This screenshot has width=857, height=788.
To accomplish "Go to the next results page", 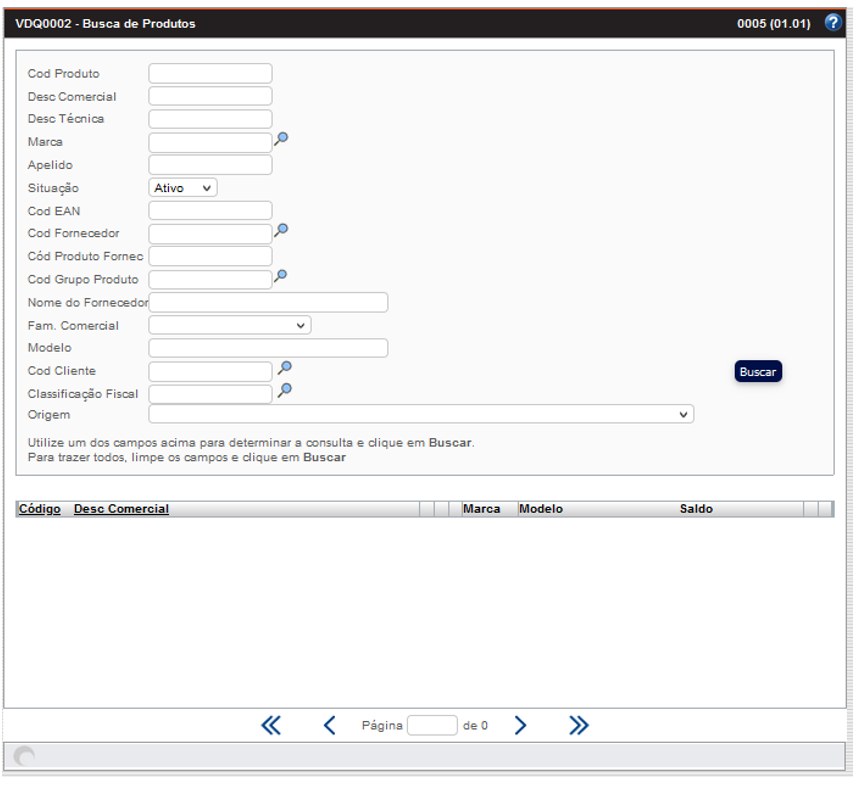I will [x=520, y=726].
